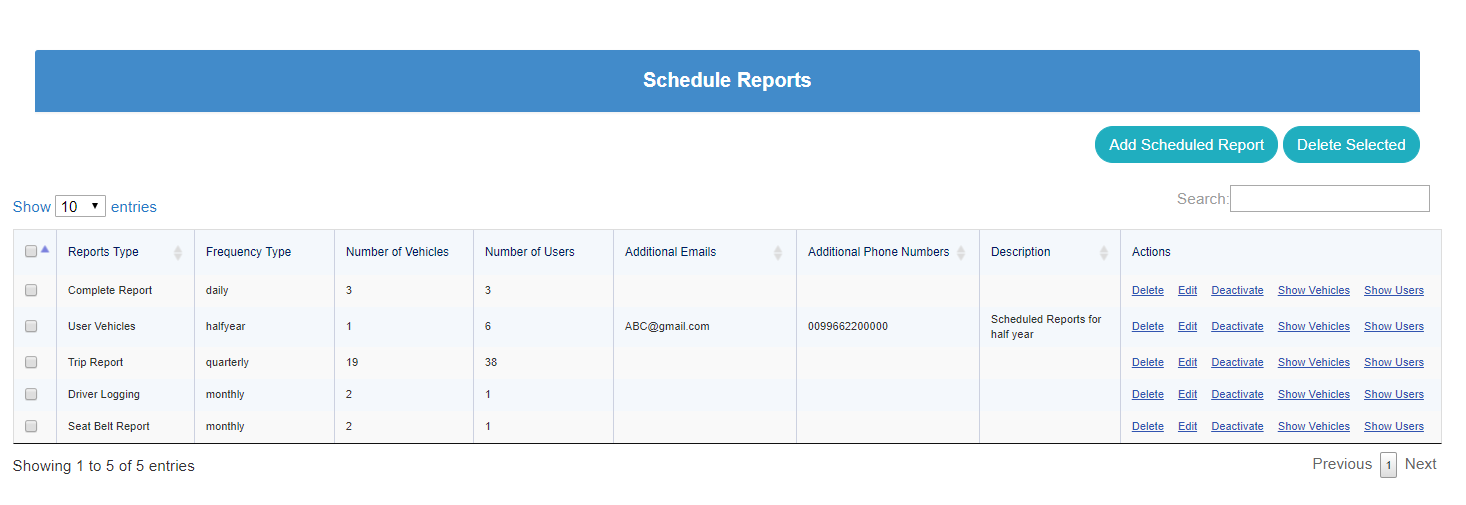Image resolution: width=1466 pixels, height=505 pixels.
Task: Show Users for Seat Belt Report
Action: point(1393,426)
